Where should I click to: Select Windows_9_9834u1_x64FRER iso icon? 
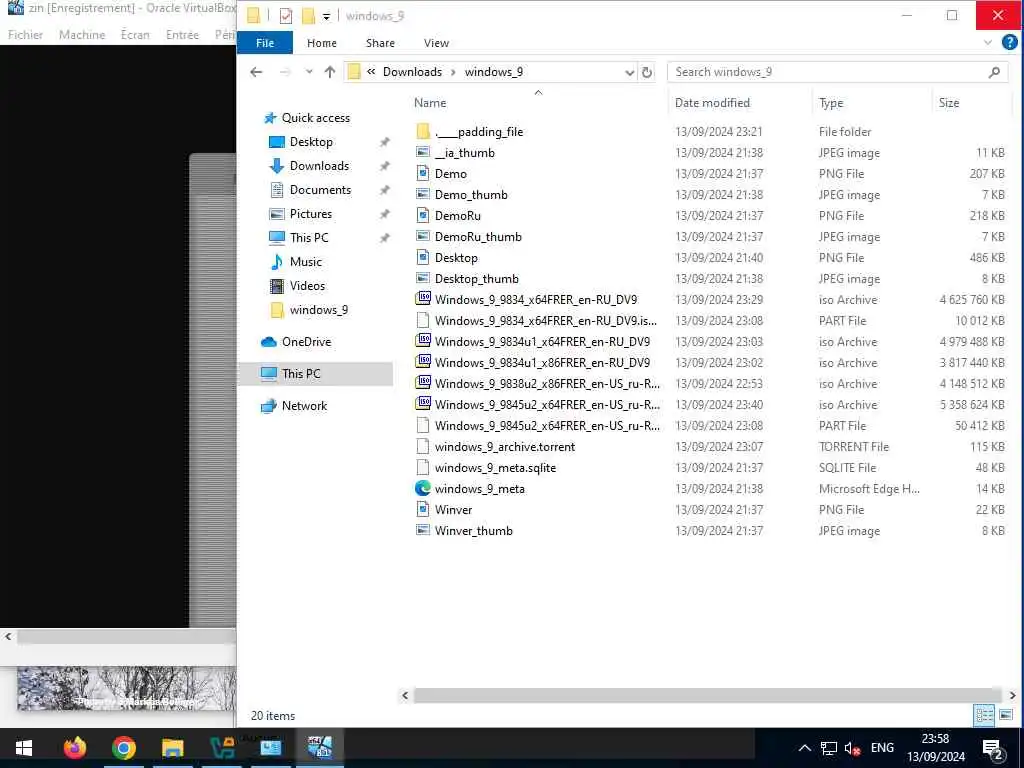423,341
